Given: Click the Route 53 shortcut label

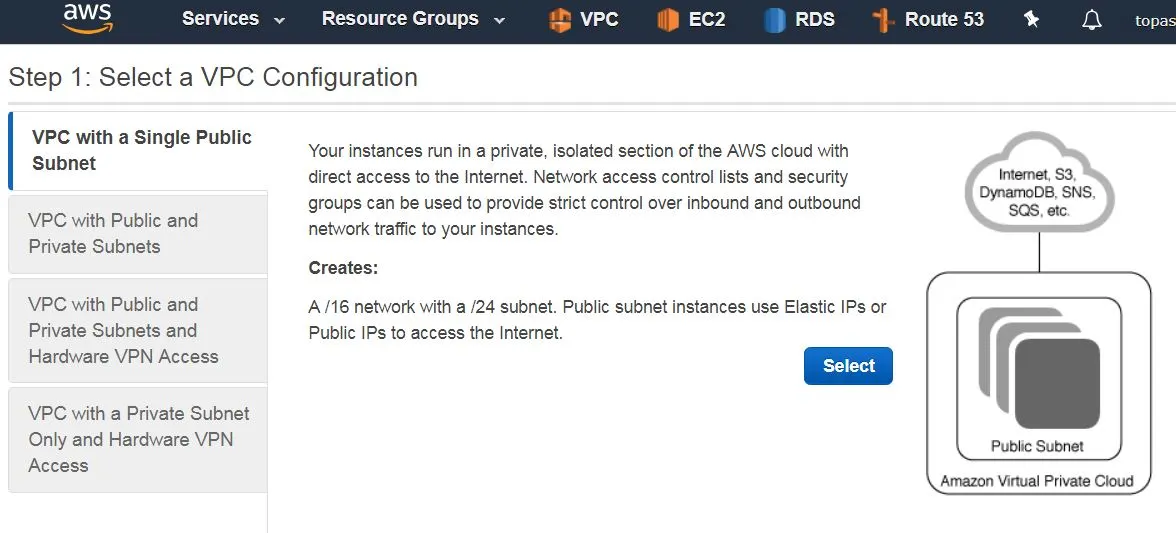Looking at the screenshot, I should (944, 19).
